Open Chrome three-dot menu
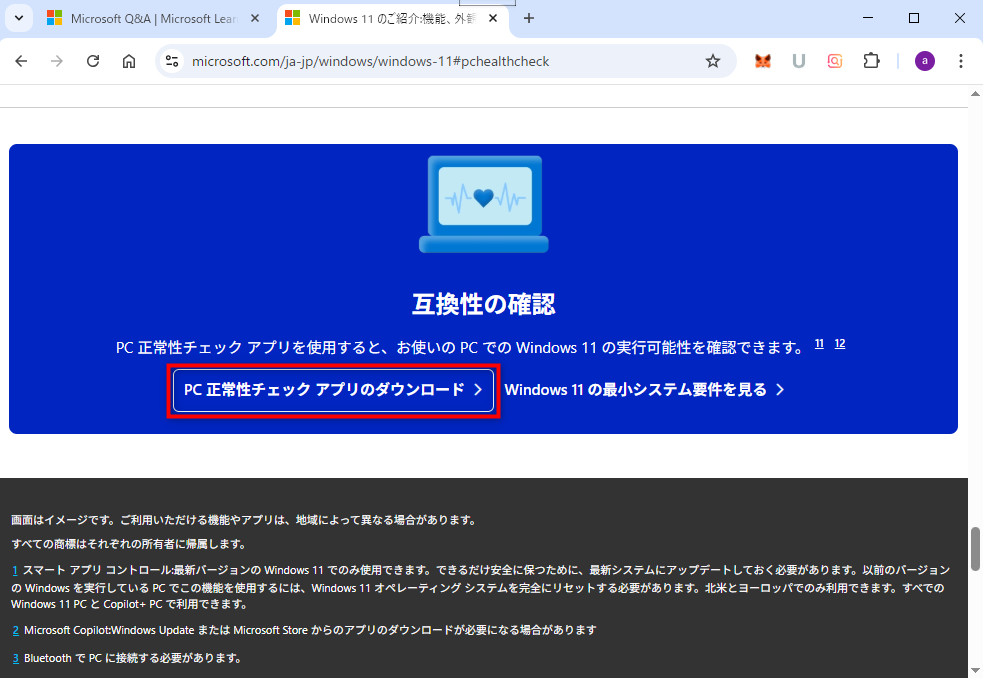Screen dimensions: 983x678 961,61
